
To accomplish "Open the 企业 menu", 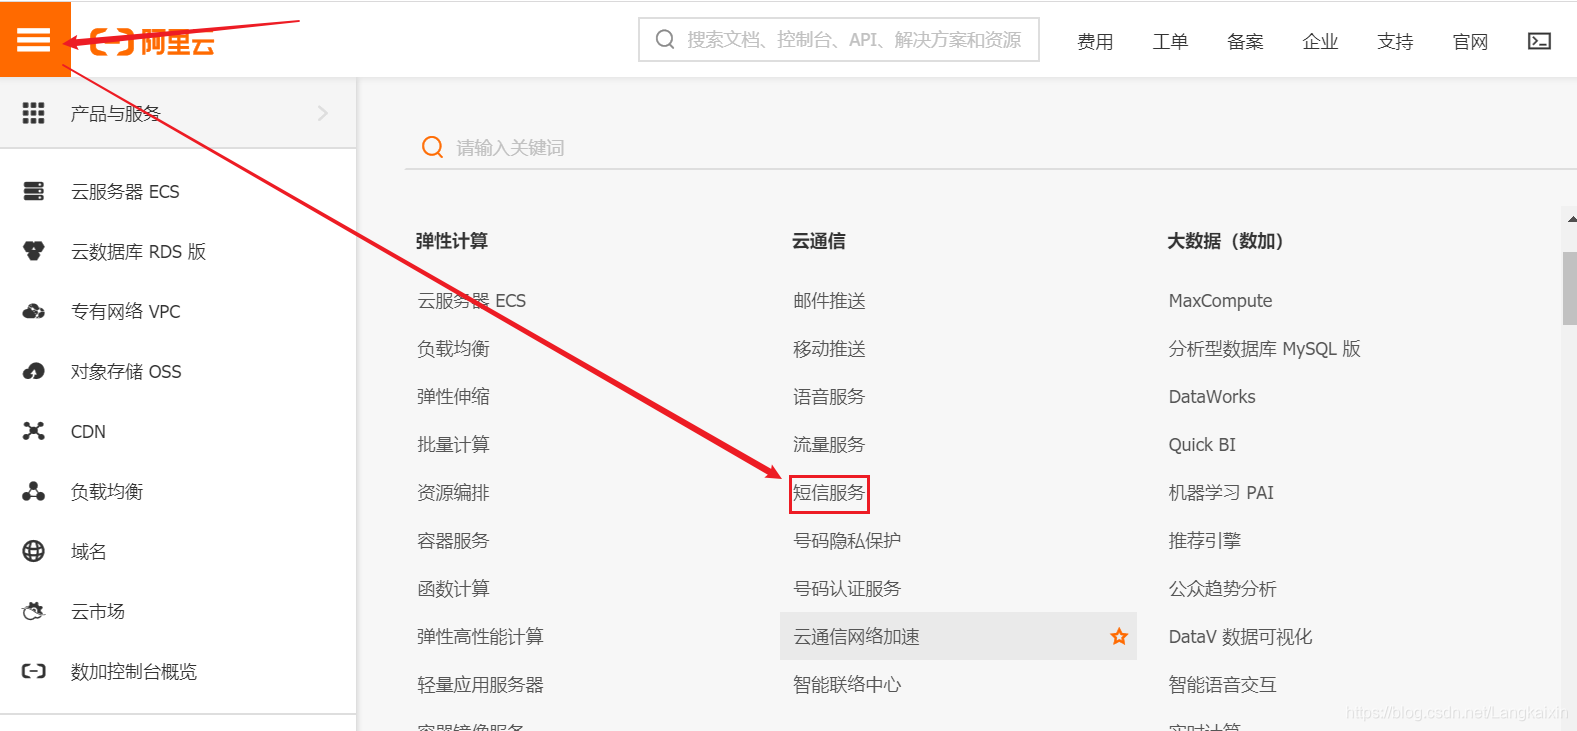I will pos(1320,41).
